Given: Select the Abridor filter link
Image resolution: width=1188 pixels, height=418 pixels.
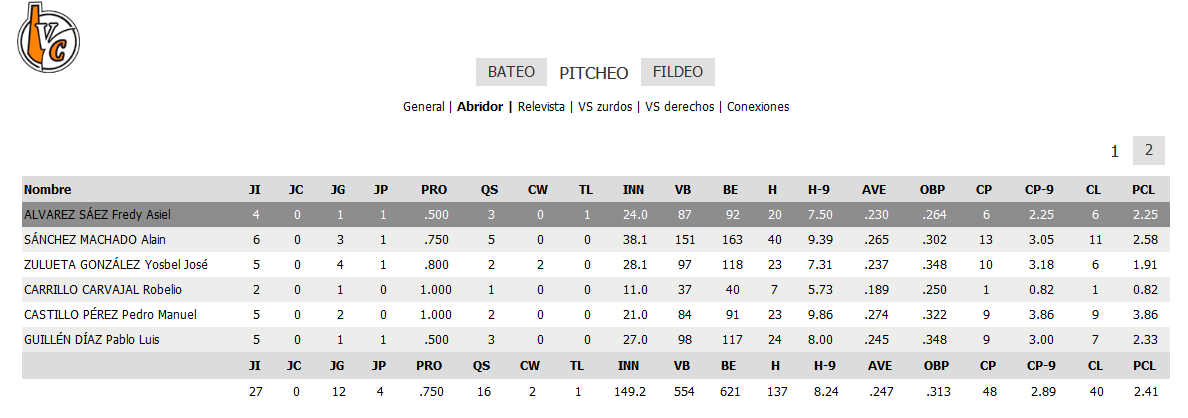Looking at the screenshot, I should [482, 106].
